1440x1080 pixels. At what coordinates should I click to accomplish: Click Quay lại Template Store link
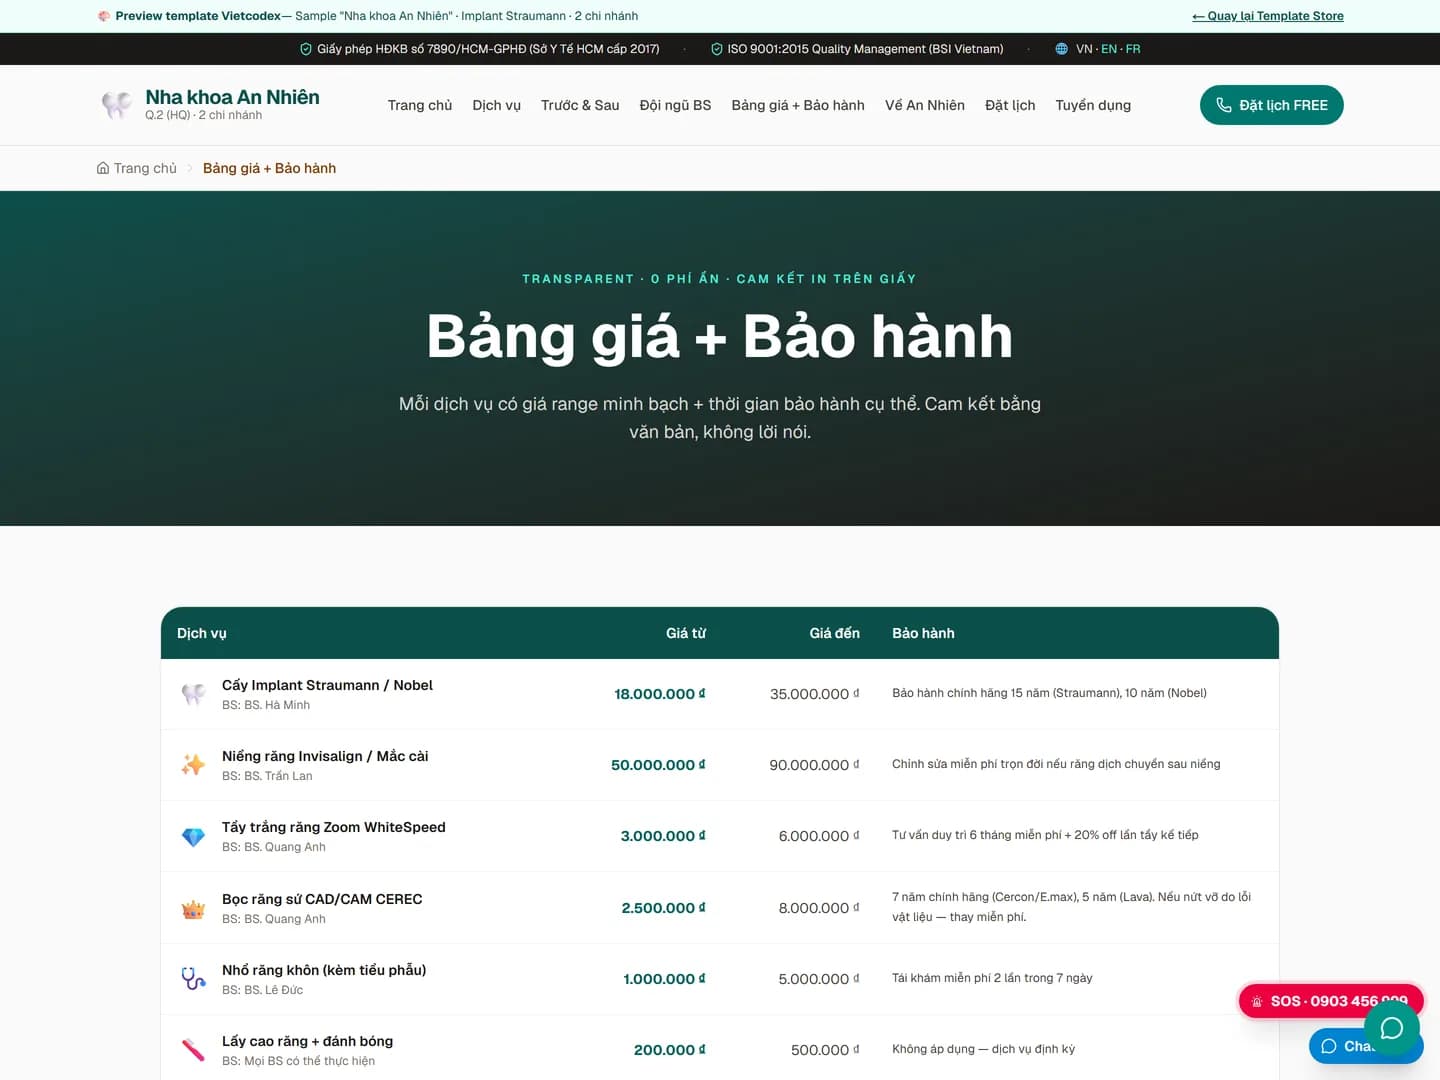tap(1268, 16)
